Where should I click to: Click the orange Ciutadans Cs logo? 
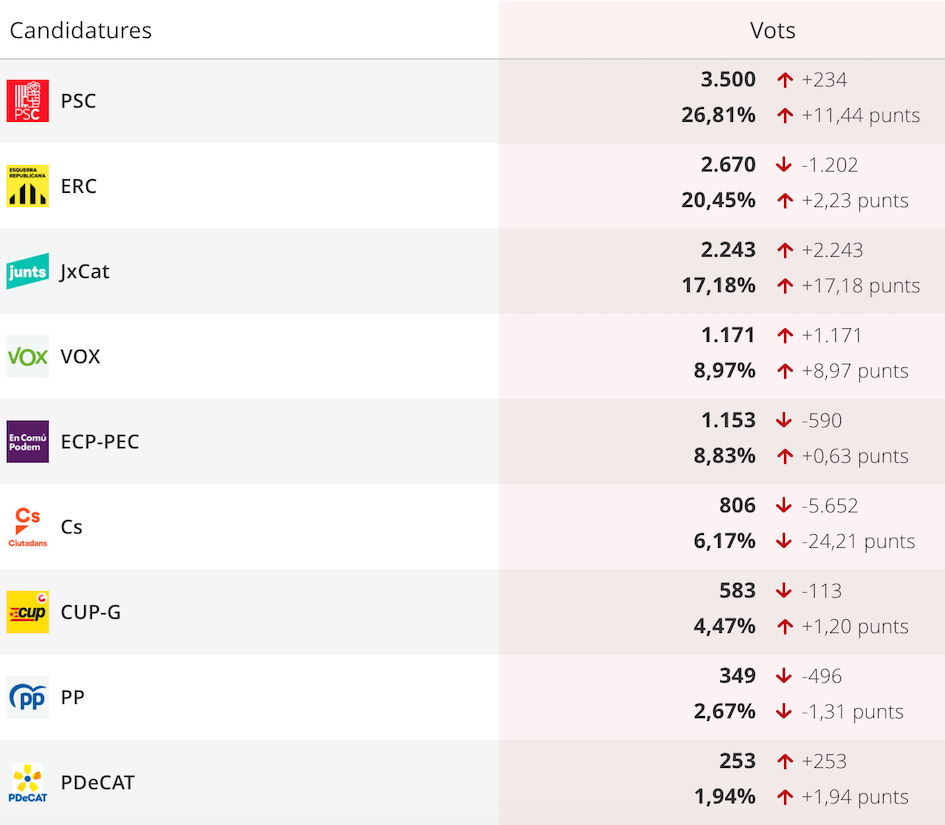(x=28, y=527)
